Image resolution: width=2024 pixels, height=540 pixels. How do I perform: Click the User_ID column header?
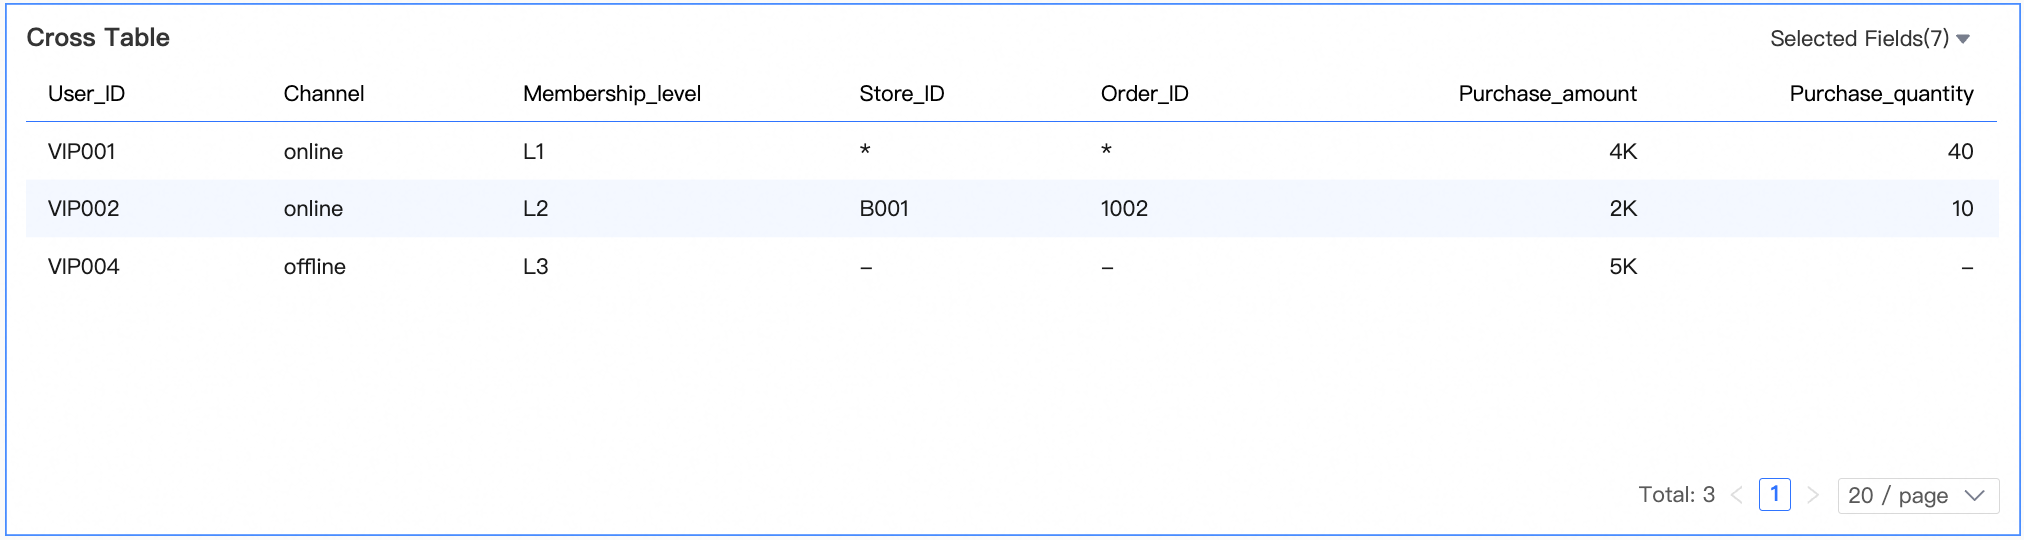(87, 94)
